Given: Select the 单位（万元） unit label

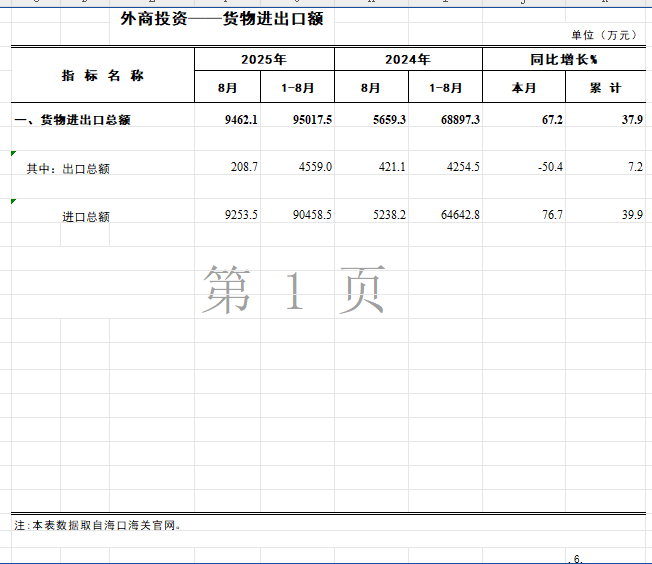Looking at the screenshot, I should tap(603, 35).
